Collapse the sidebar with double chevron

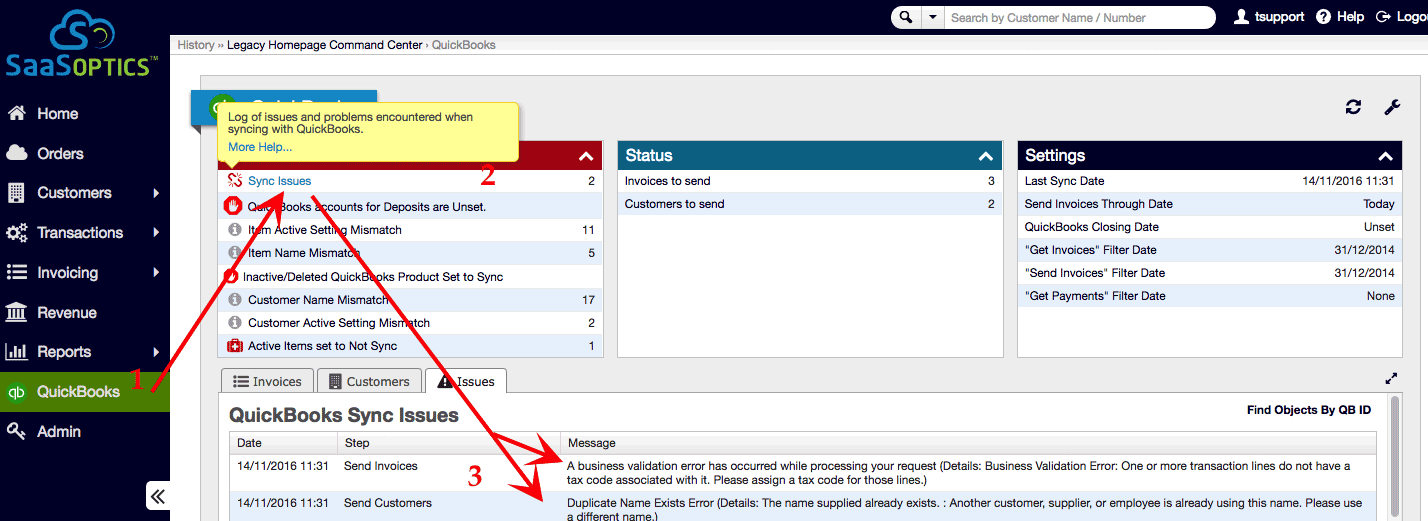[x=158, y=496]
